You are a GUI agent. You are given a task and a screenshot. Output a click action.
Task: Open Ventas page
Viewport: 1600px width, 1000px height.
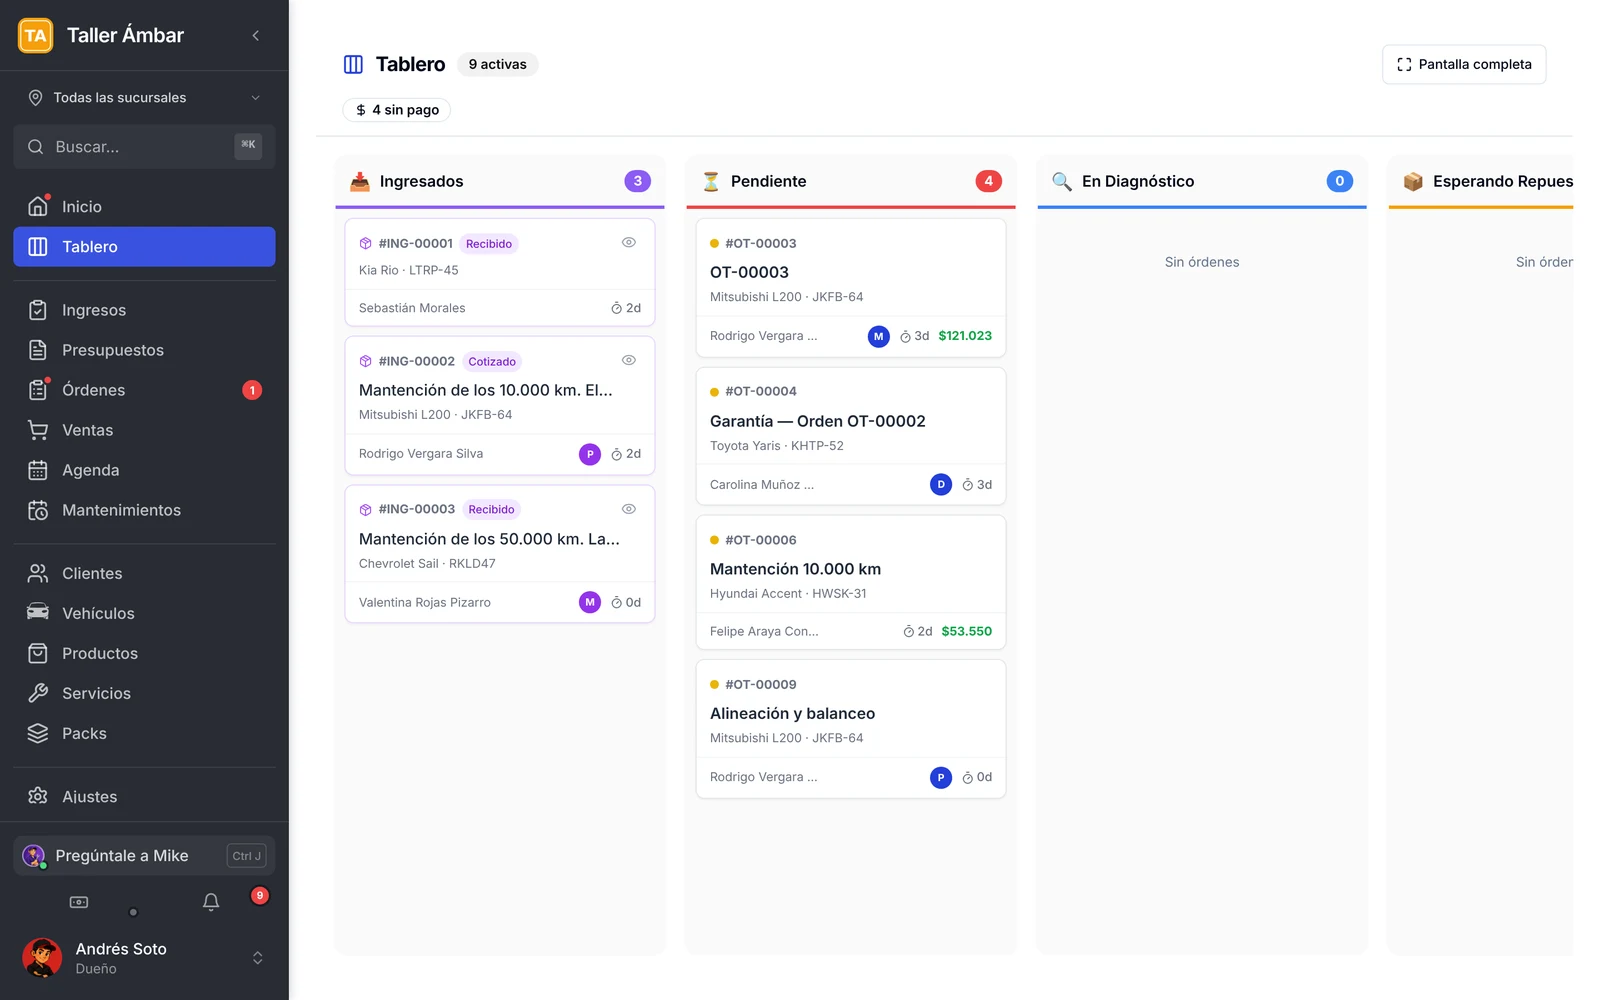click(x=144, y=431)
